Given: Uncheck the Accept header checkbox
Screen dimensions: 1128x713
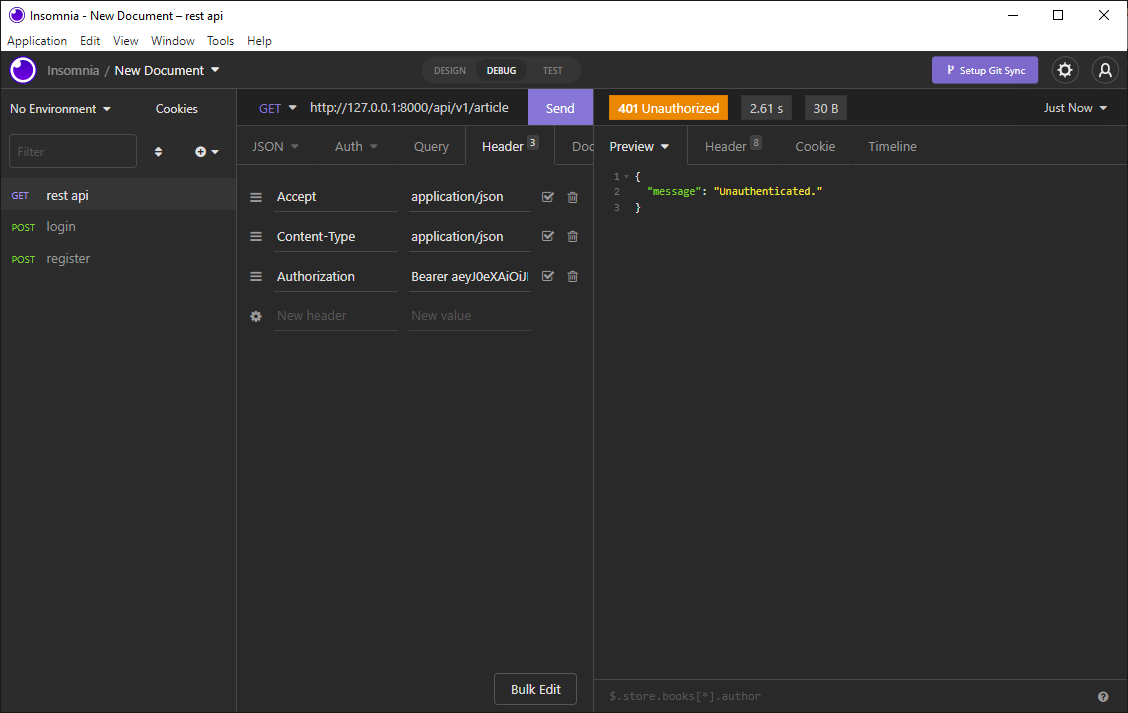Looking at the screenshot, I should point(547,197).
